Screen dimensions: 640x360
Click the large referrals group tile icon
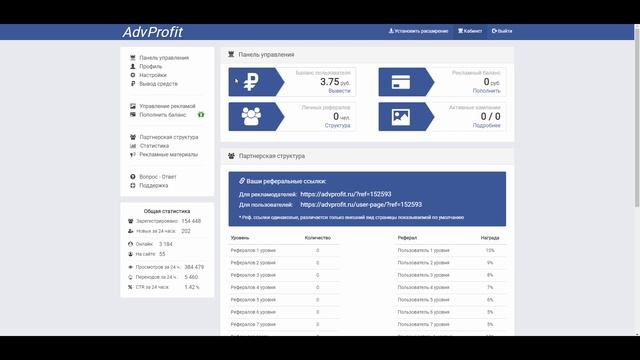[x=251, y=117]
